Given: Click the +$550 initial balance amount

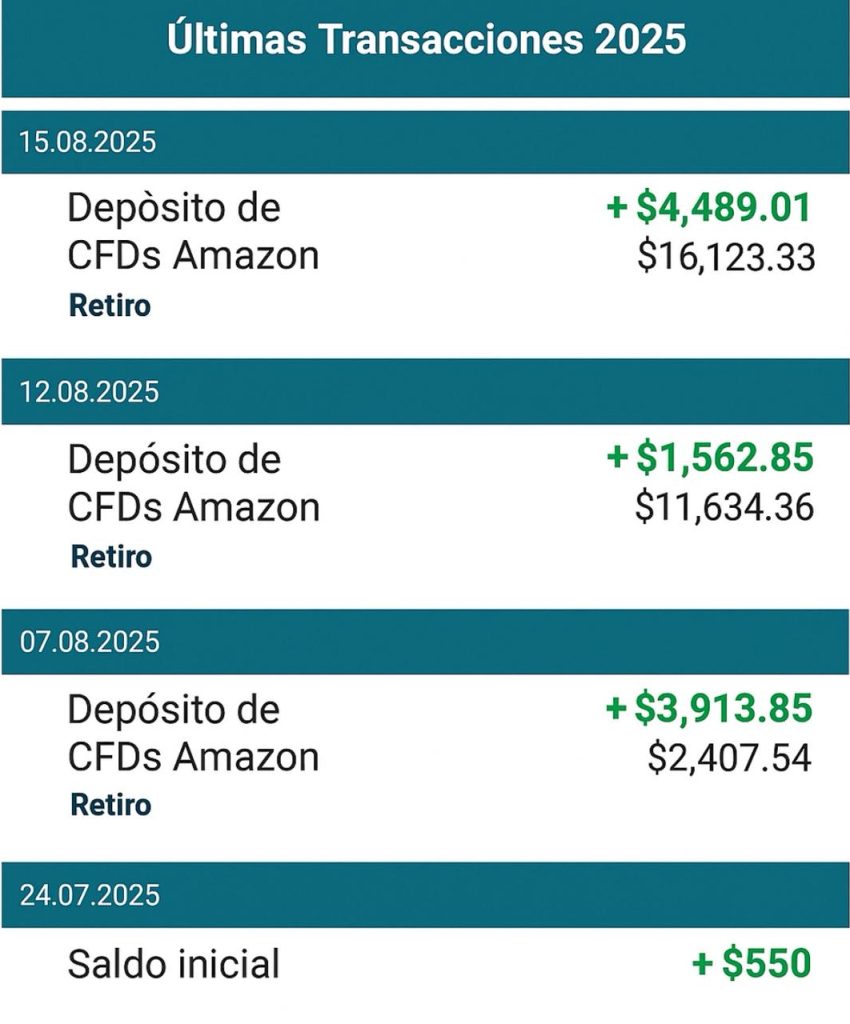Looking at the screenshot, I should [751, 964].
